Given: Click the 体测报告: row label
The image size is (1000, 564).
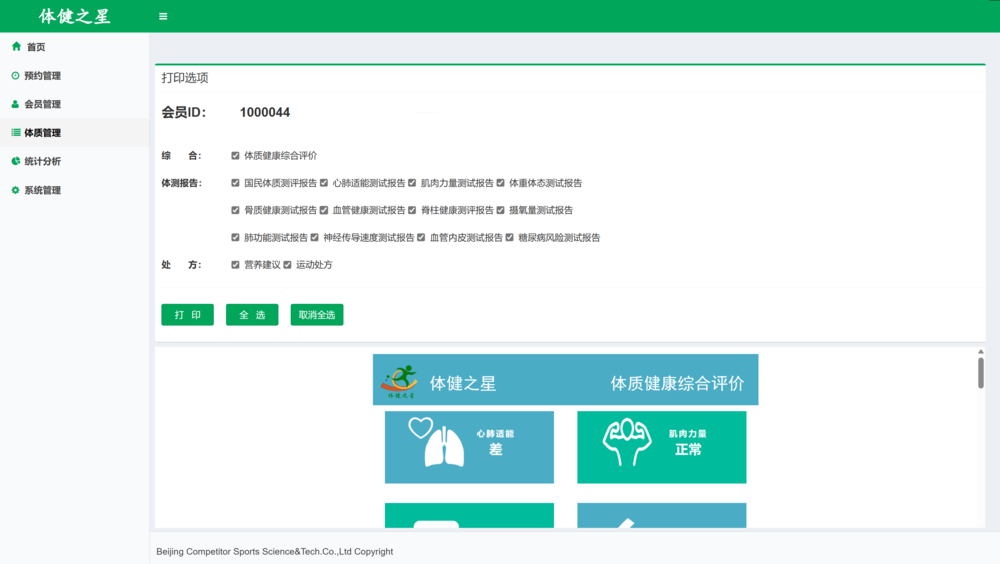Looking at the screenshot, I should pos(182,183).
